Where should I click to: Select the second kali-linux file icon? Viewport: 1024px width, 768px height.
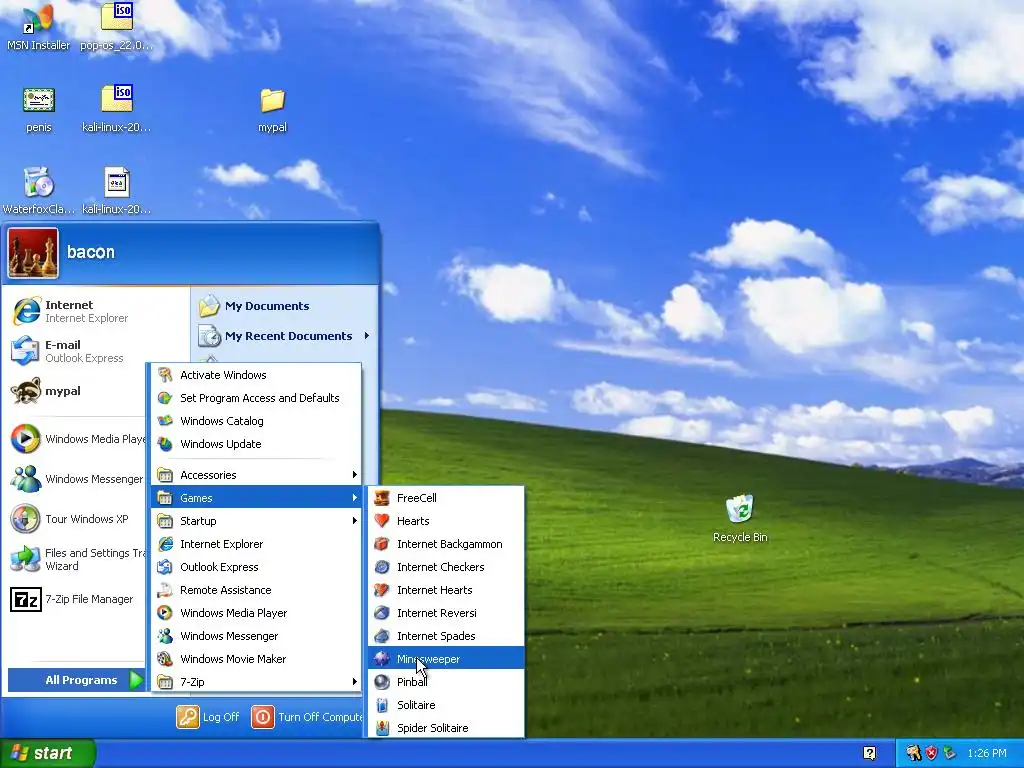point(116,191)
